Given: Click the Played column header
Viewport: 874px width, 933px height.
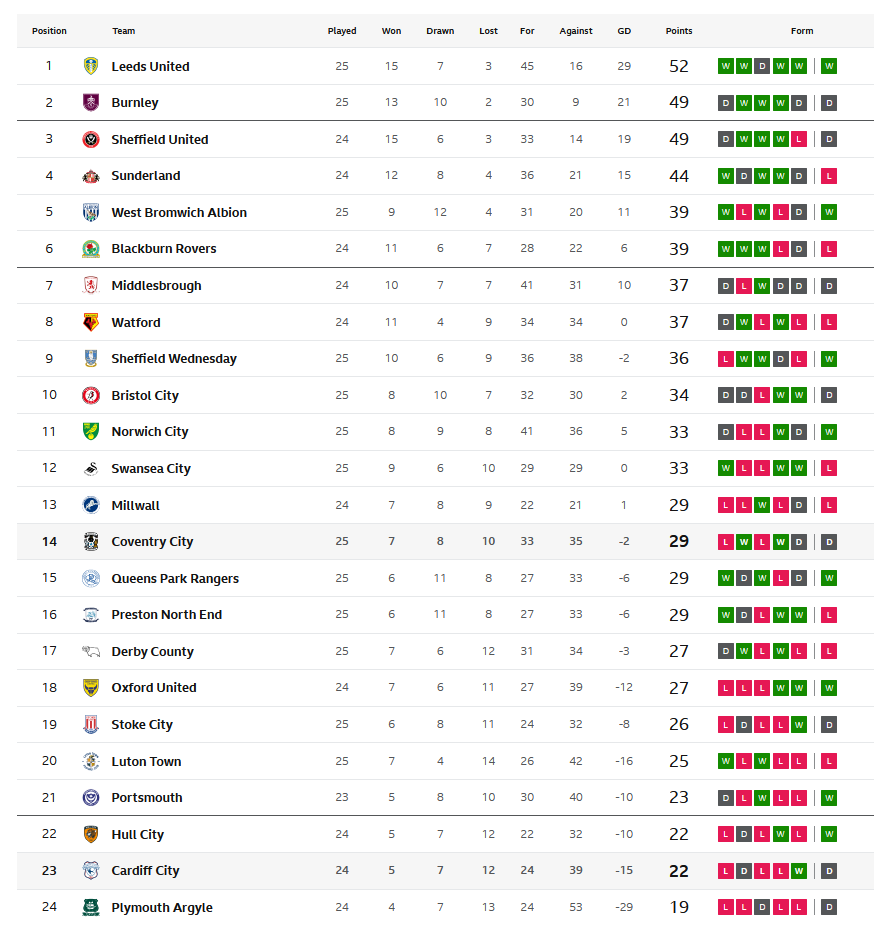Looking at the screenshot, I should pos(342,31).
